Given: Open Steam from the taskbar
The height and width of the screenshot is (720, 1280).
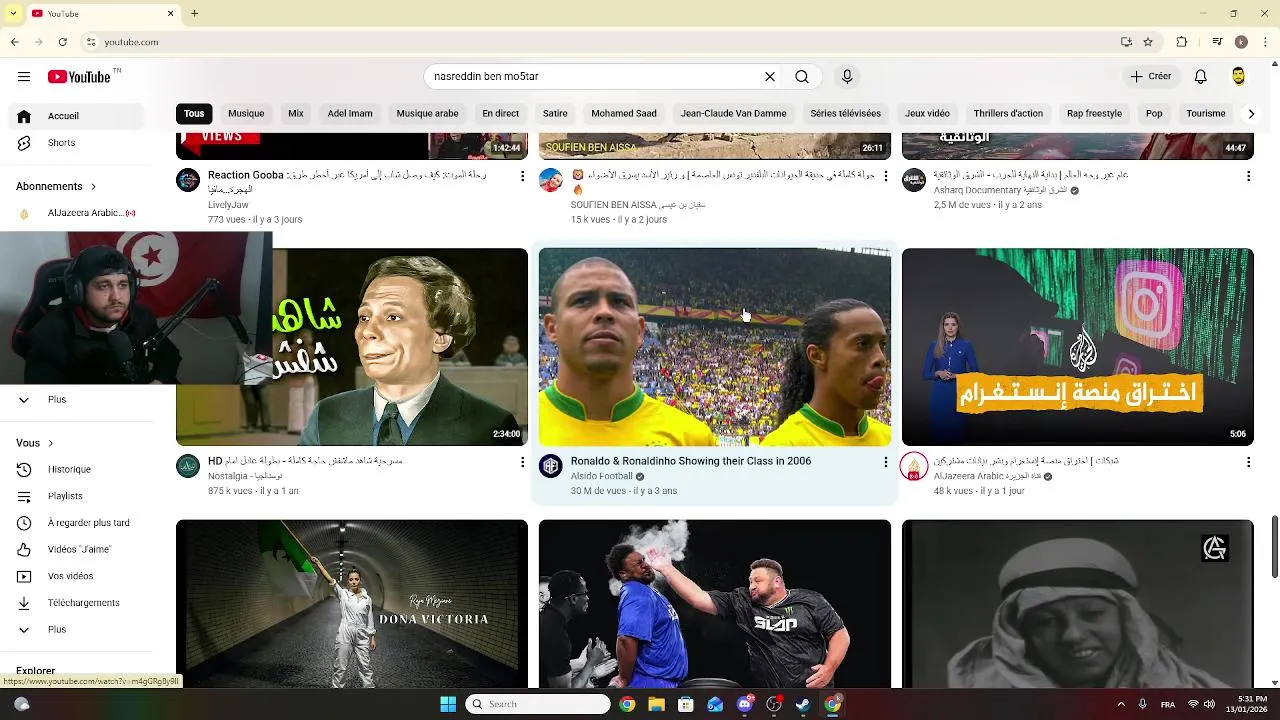Looking at the screenshot, I should (803, 704).
